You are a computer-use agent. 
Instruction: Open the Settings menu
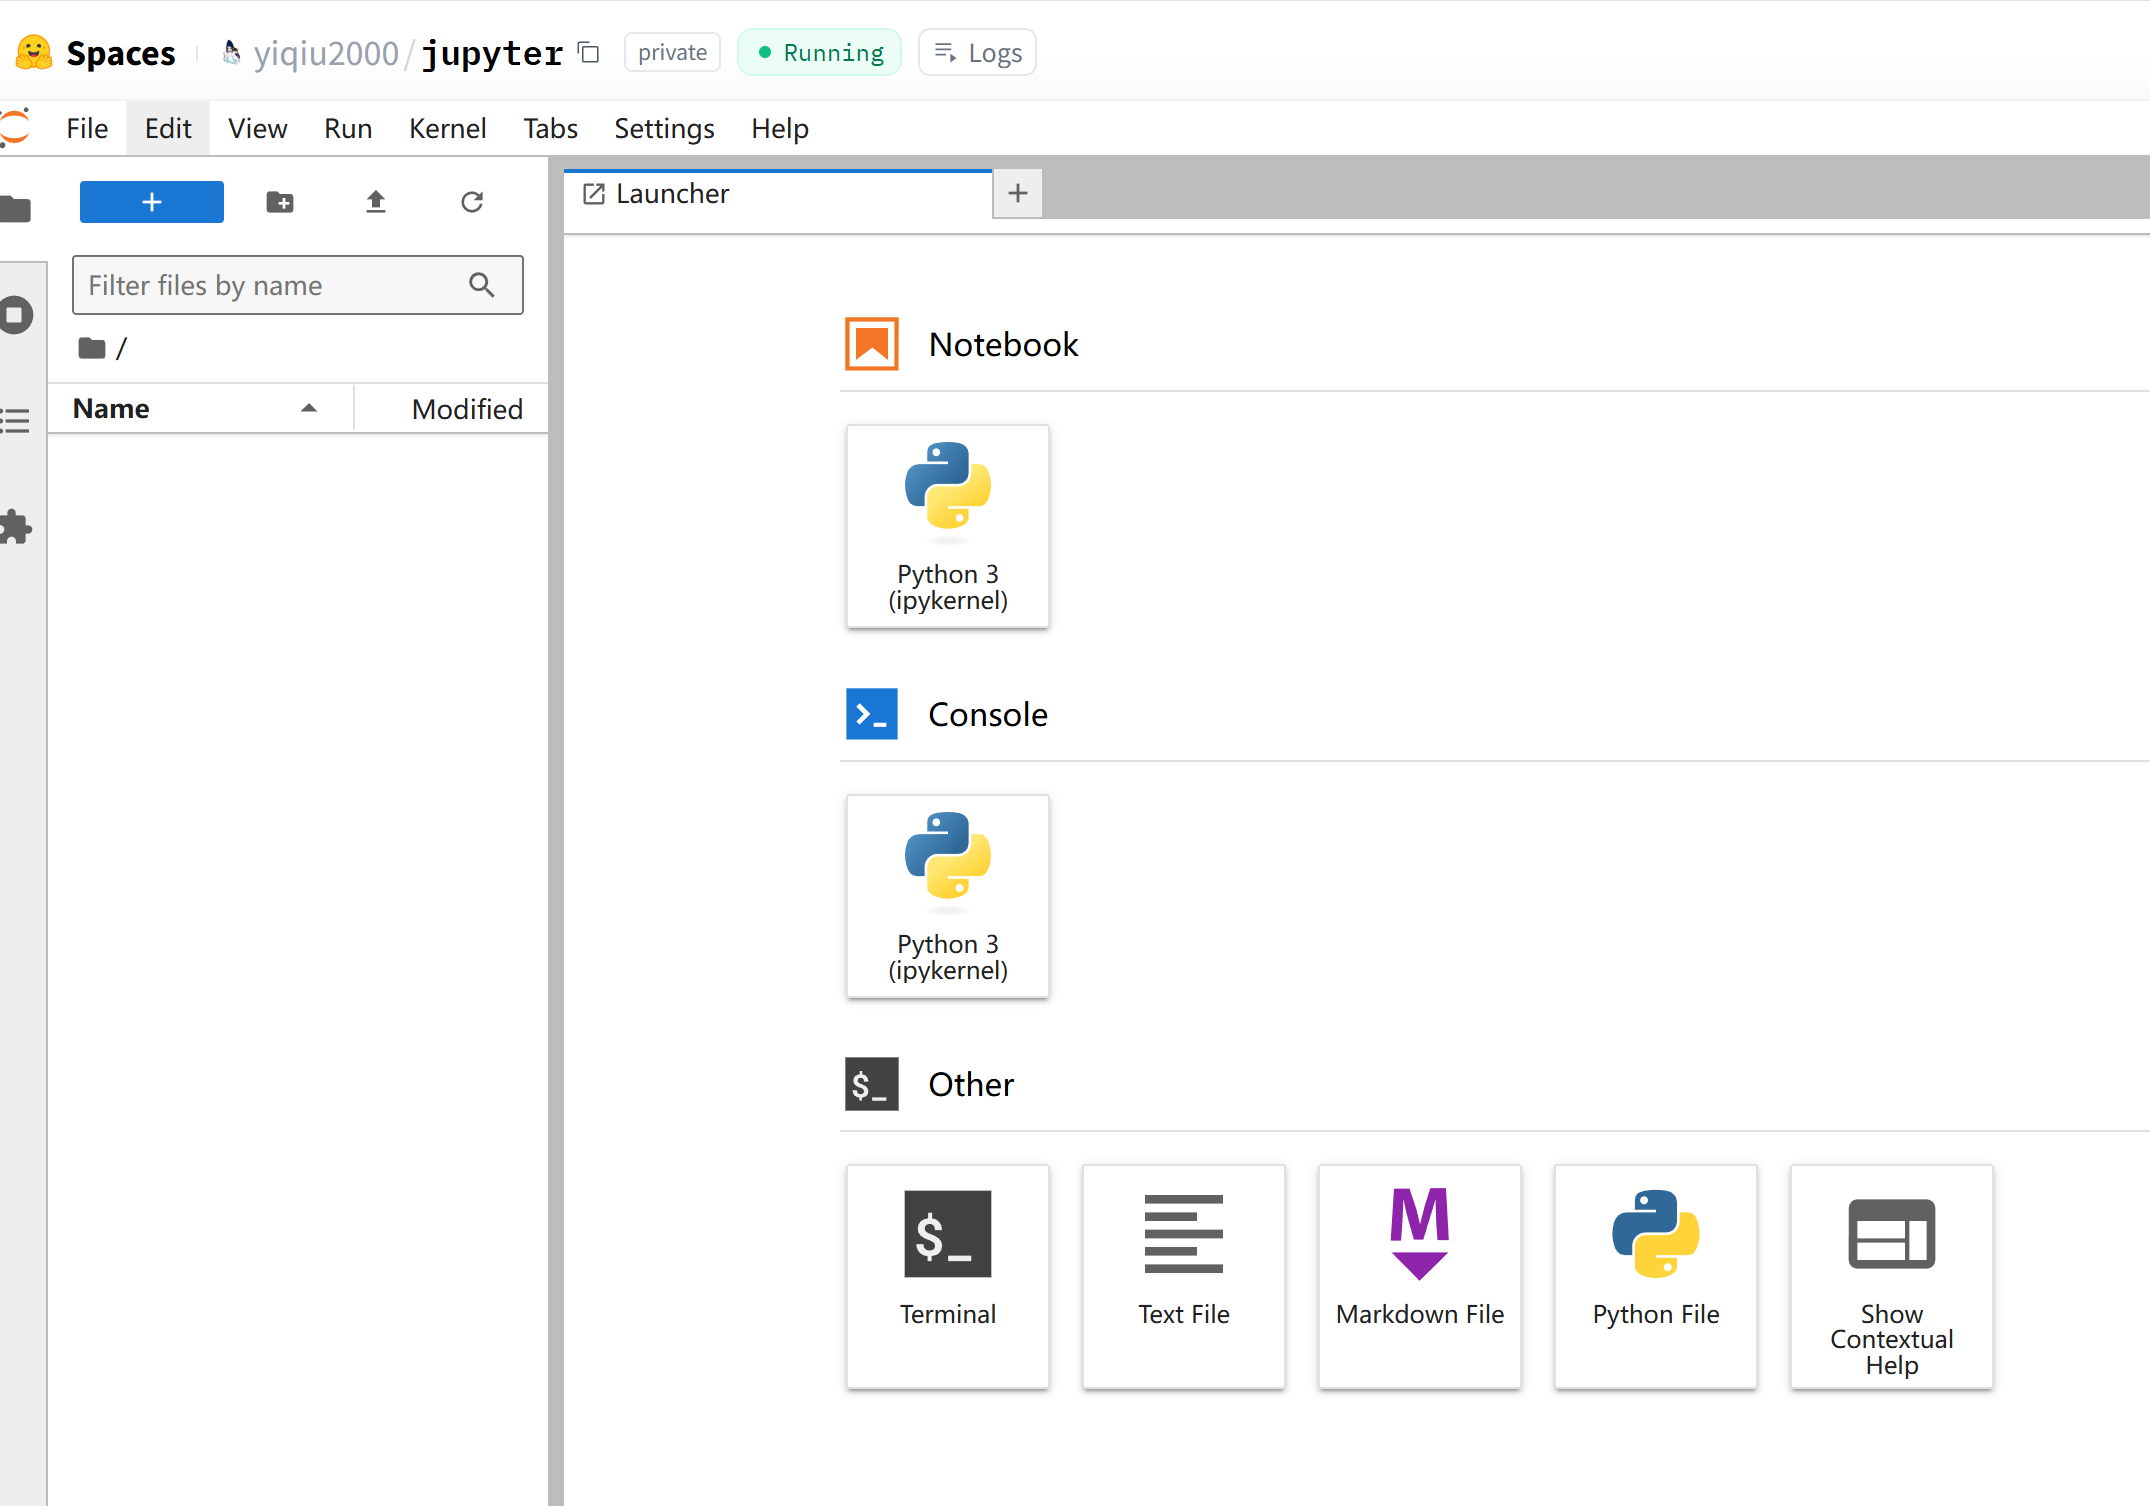[664, 128]
